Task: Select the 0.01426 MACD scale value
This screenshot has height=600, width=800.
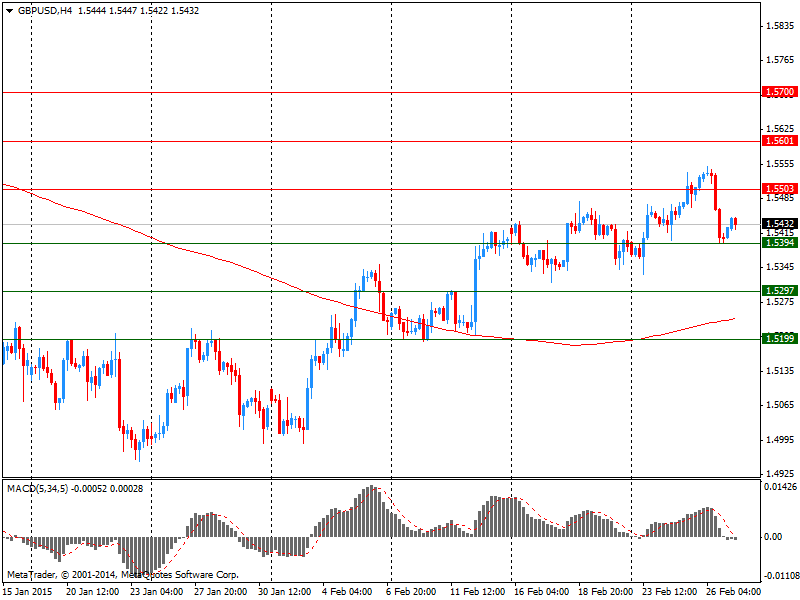Action: [781, 487]
